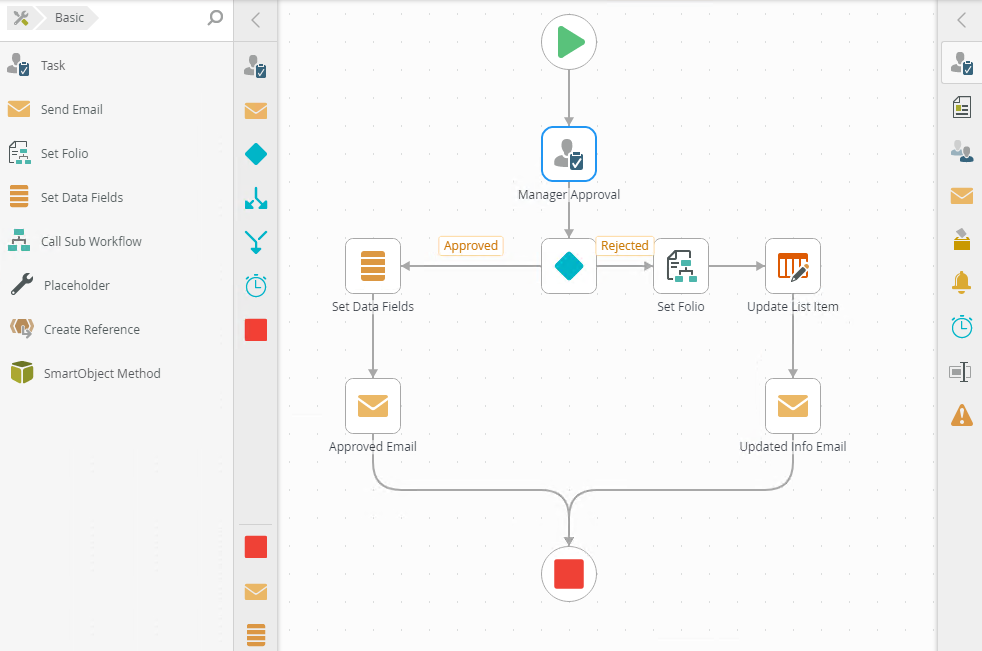The image size is (982, 651).
Task: Expand the right configuration panel chevron
Action: point(961,20)
